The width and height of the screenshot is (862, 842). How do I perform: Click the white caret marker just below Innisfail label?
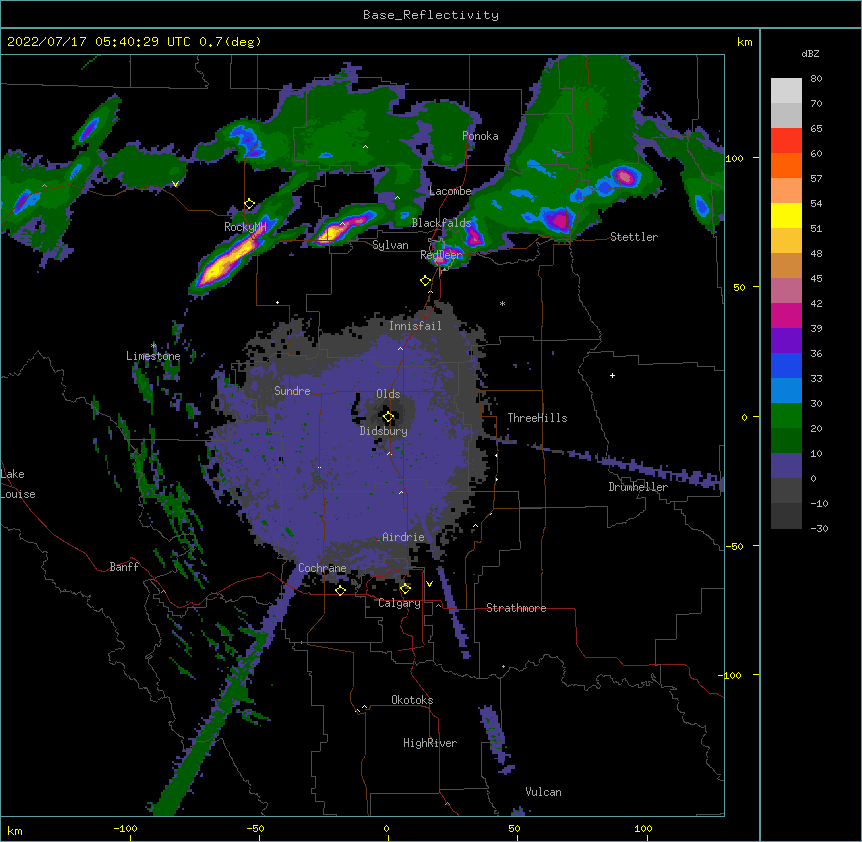(x=400, y=348)
